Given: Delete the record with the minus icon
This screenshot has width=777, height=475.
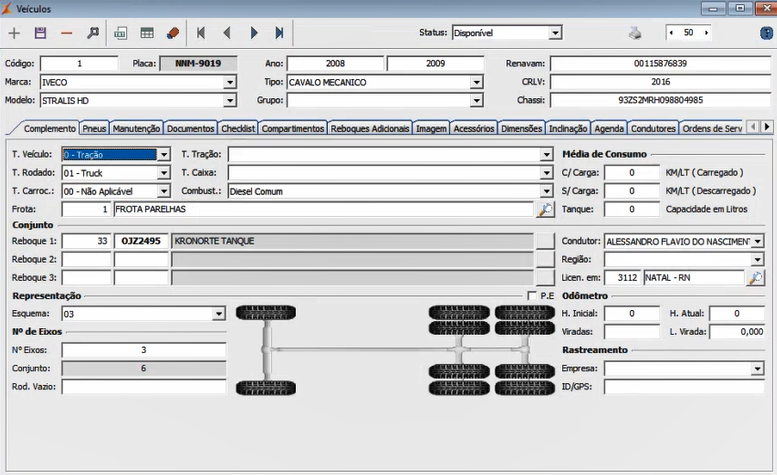Looking at the screenshot, I should point(66,33).
